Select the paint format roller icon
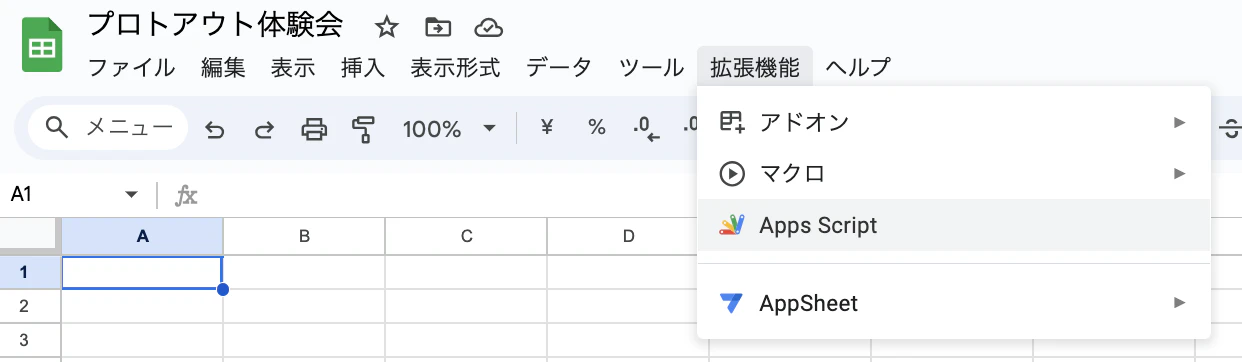Viewport: 1242px width, 362px height. pyautogui.click(x=363, y=129)
